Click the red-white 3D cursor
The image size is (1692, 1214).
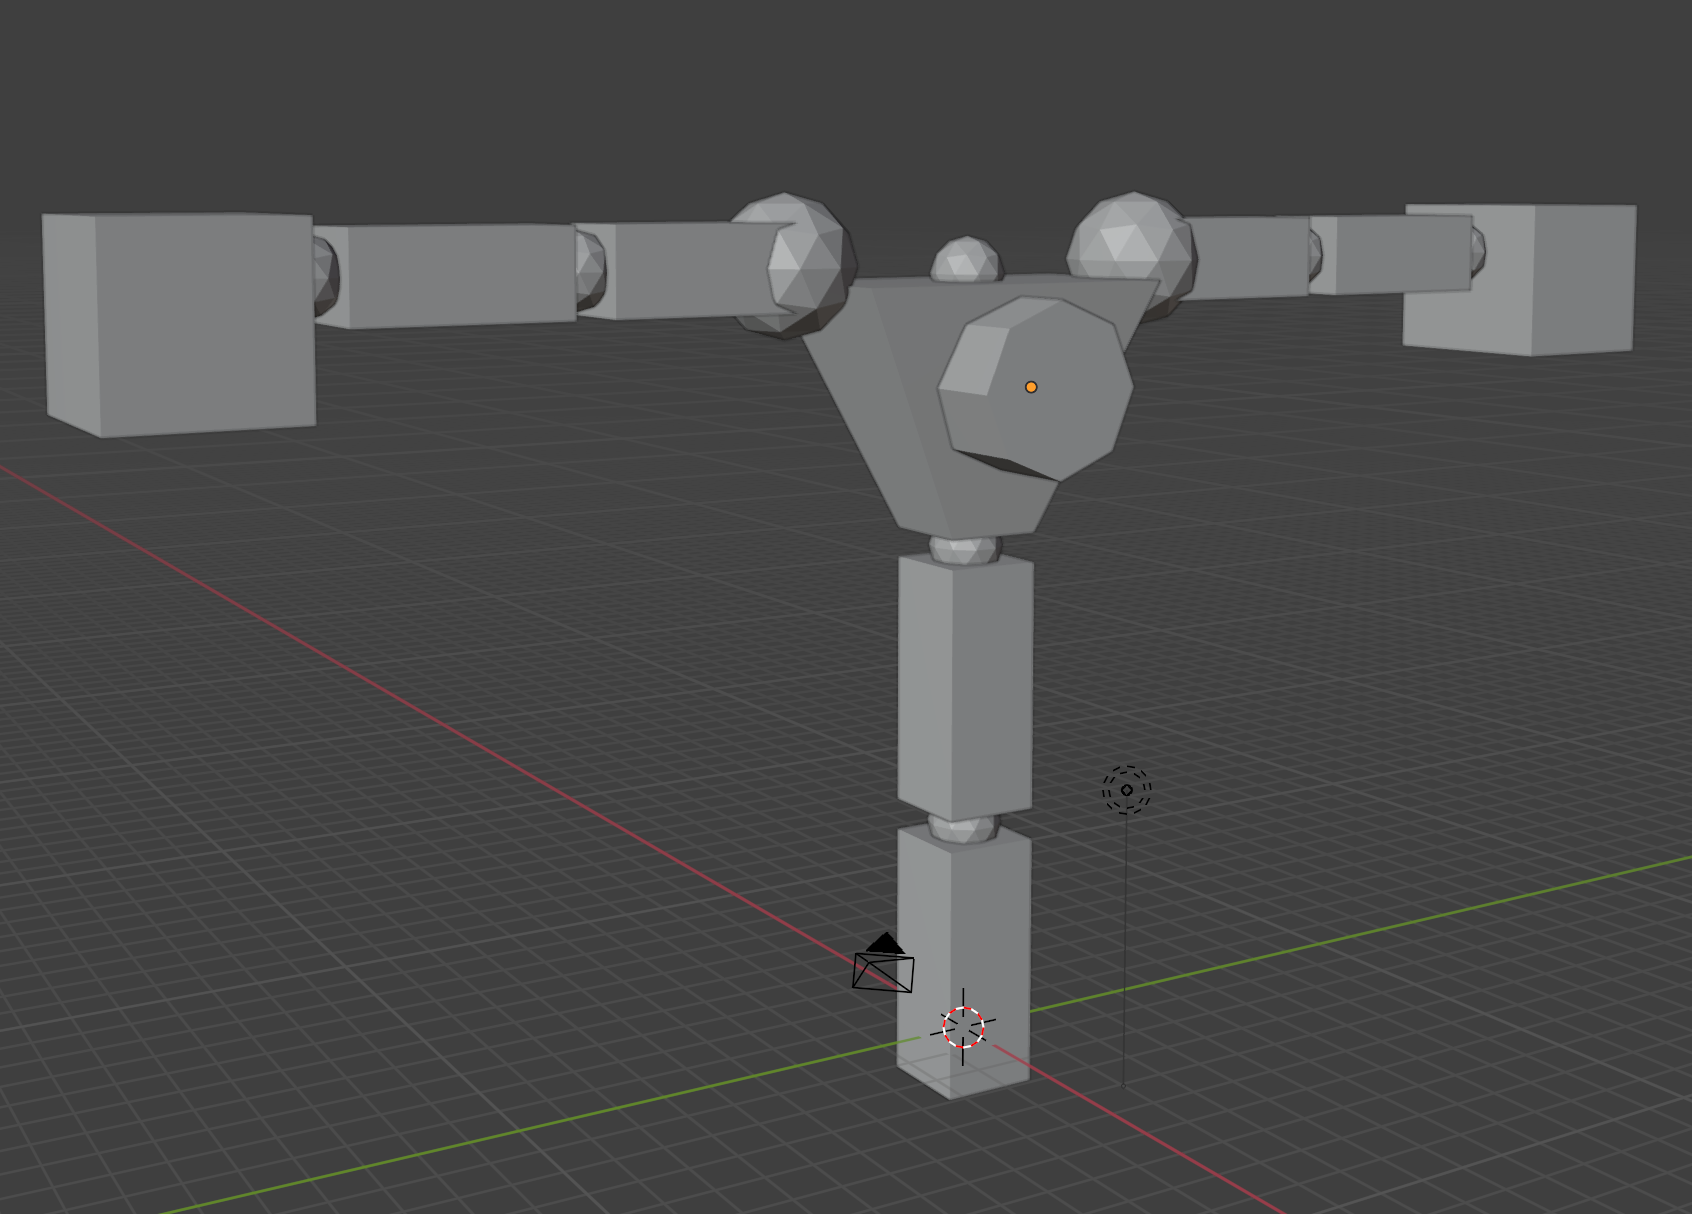coord(963,1027)
